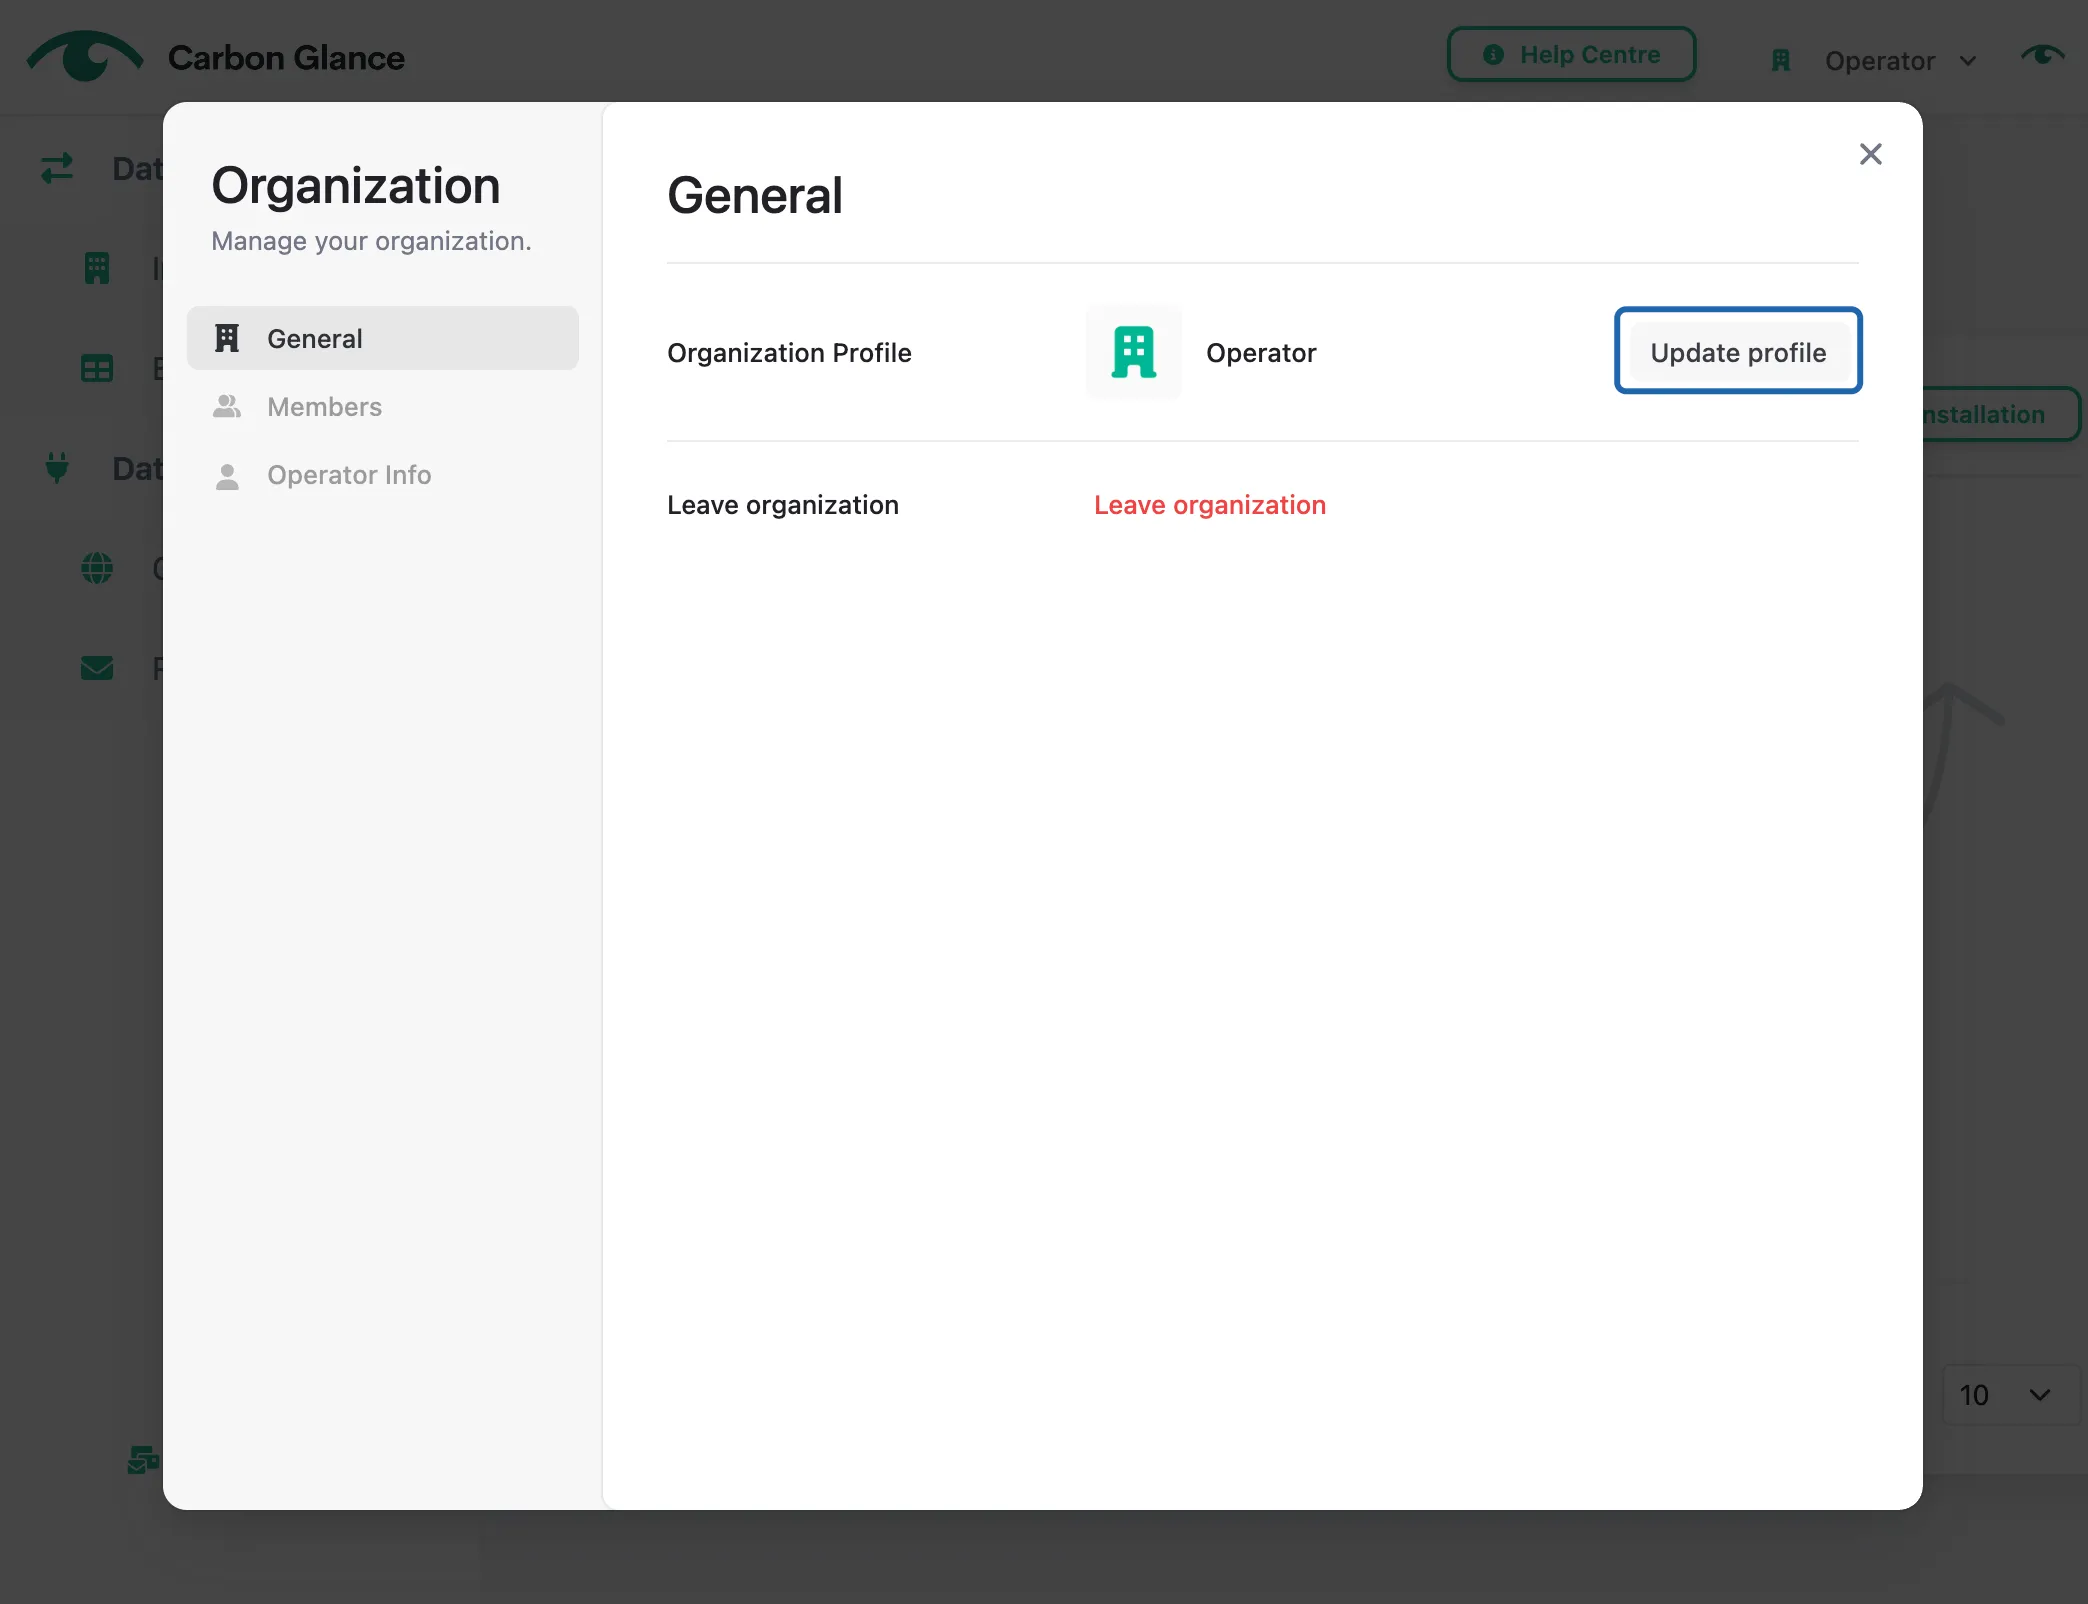Click the Update profile button
Viewport: 2088px width, 1604px height.
click(1738, 351)
